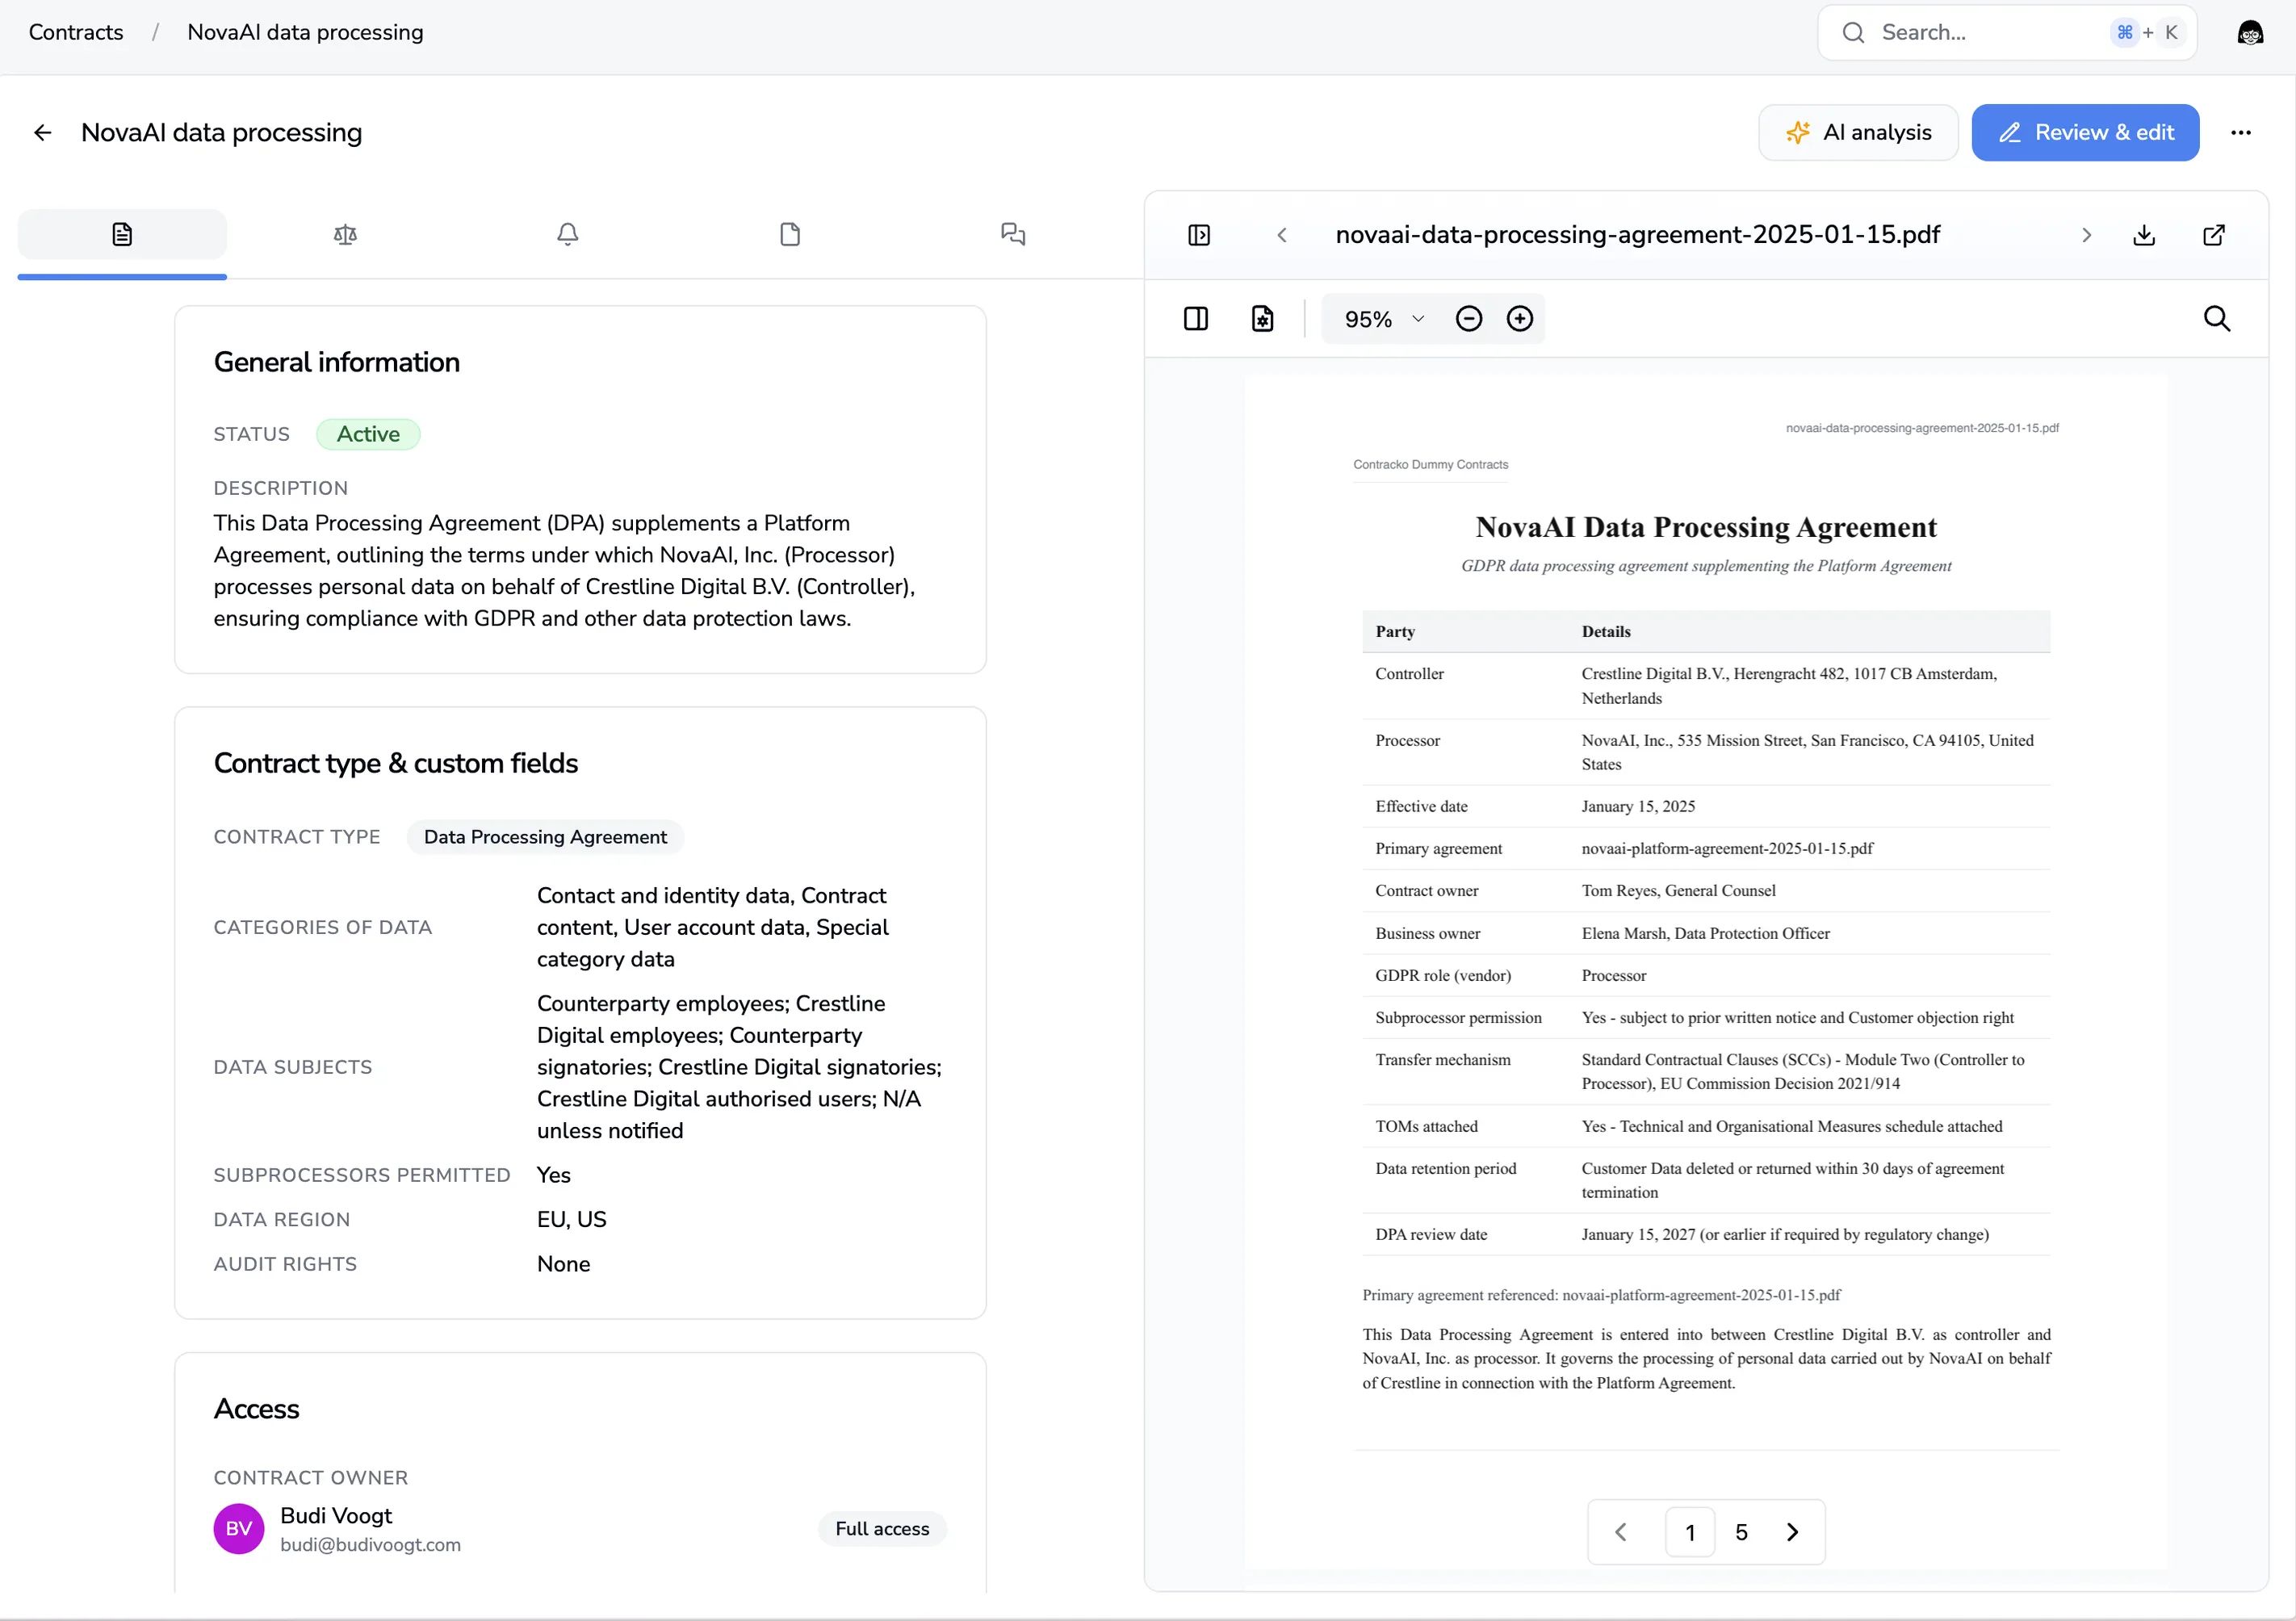Click the Review & edit button
2296x1621 pixels.
pyautogui.click(x=2085, y=132)
